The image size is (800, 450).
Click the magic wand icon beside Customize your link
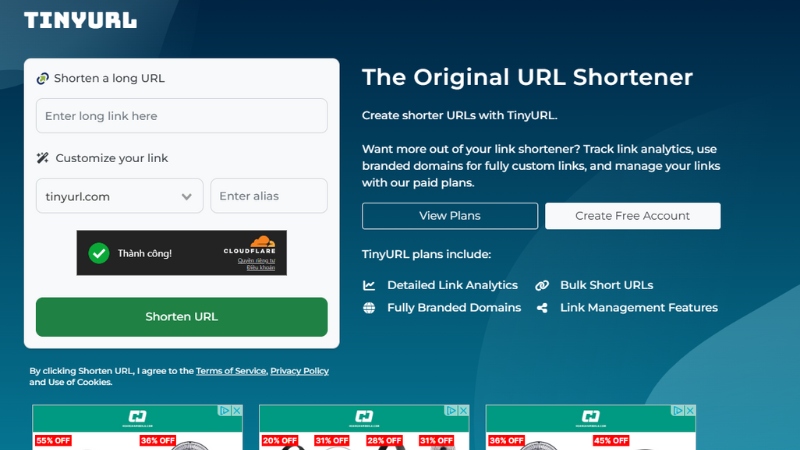(42, 158)
